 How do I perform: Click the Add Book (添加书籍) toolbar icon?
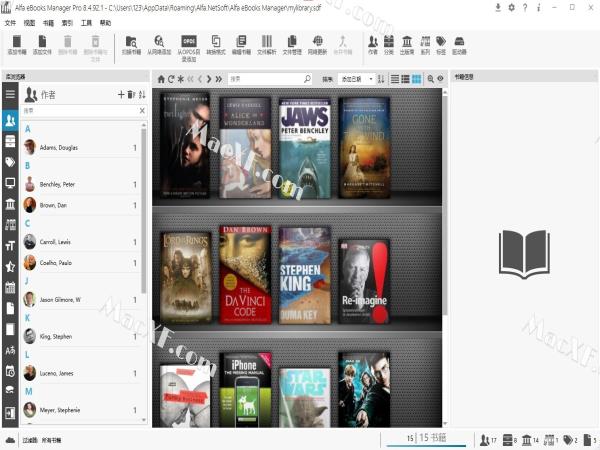pos(17,41)
